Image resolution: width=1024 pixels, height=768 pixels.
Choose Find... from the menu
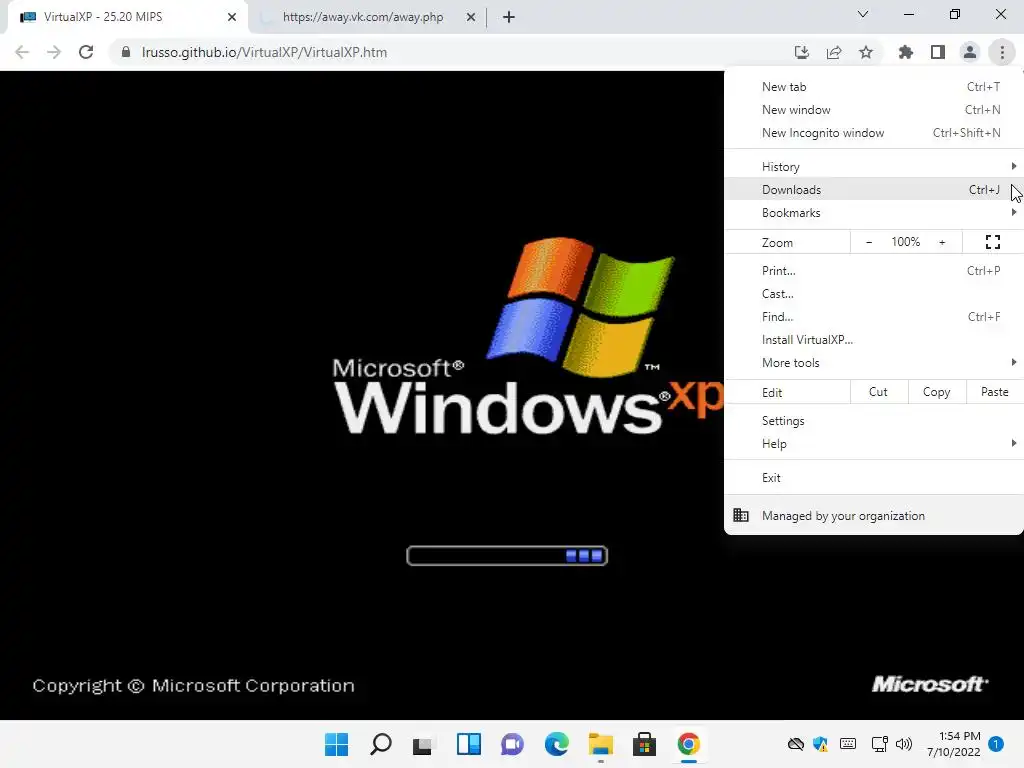point(874,317)
